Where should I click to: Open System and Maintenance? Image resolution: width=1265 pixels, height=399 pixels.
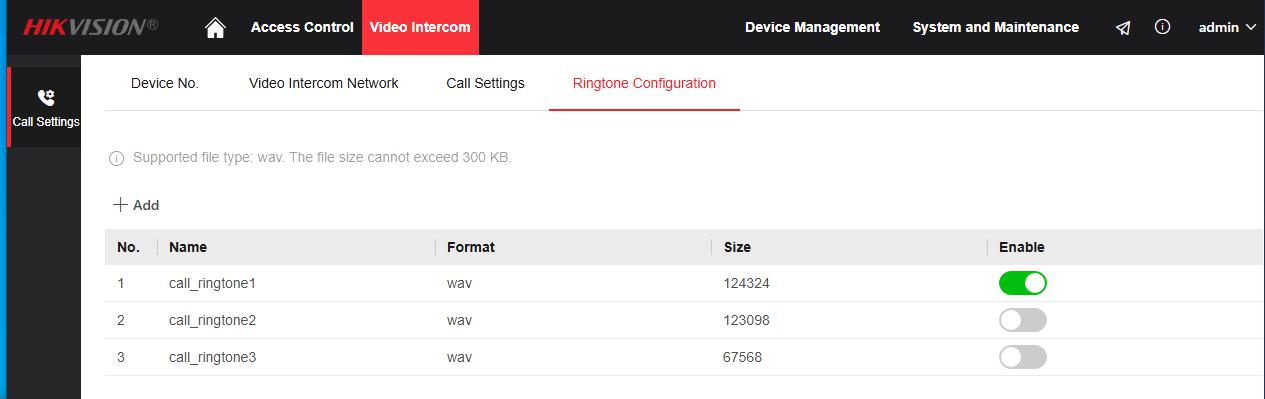(995, 27)
